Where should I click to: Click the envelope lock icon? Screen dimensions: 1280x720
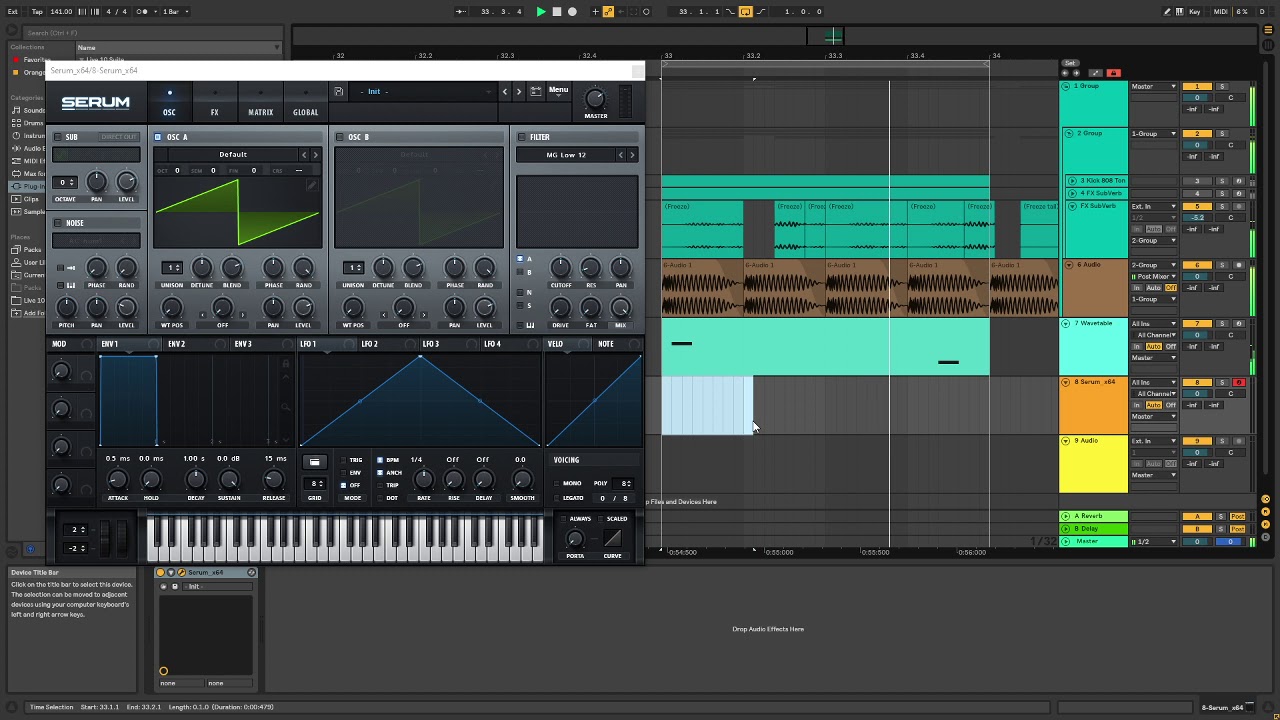(286, 364)
